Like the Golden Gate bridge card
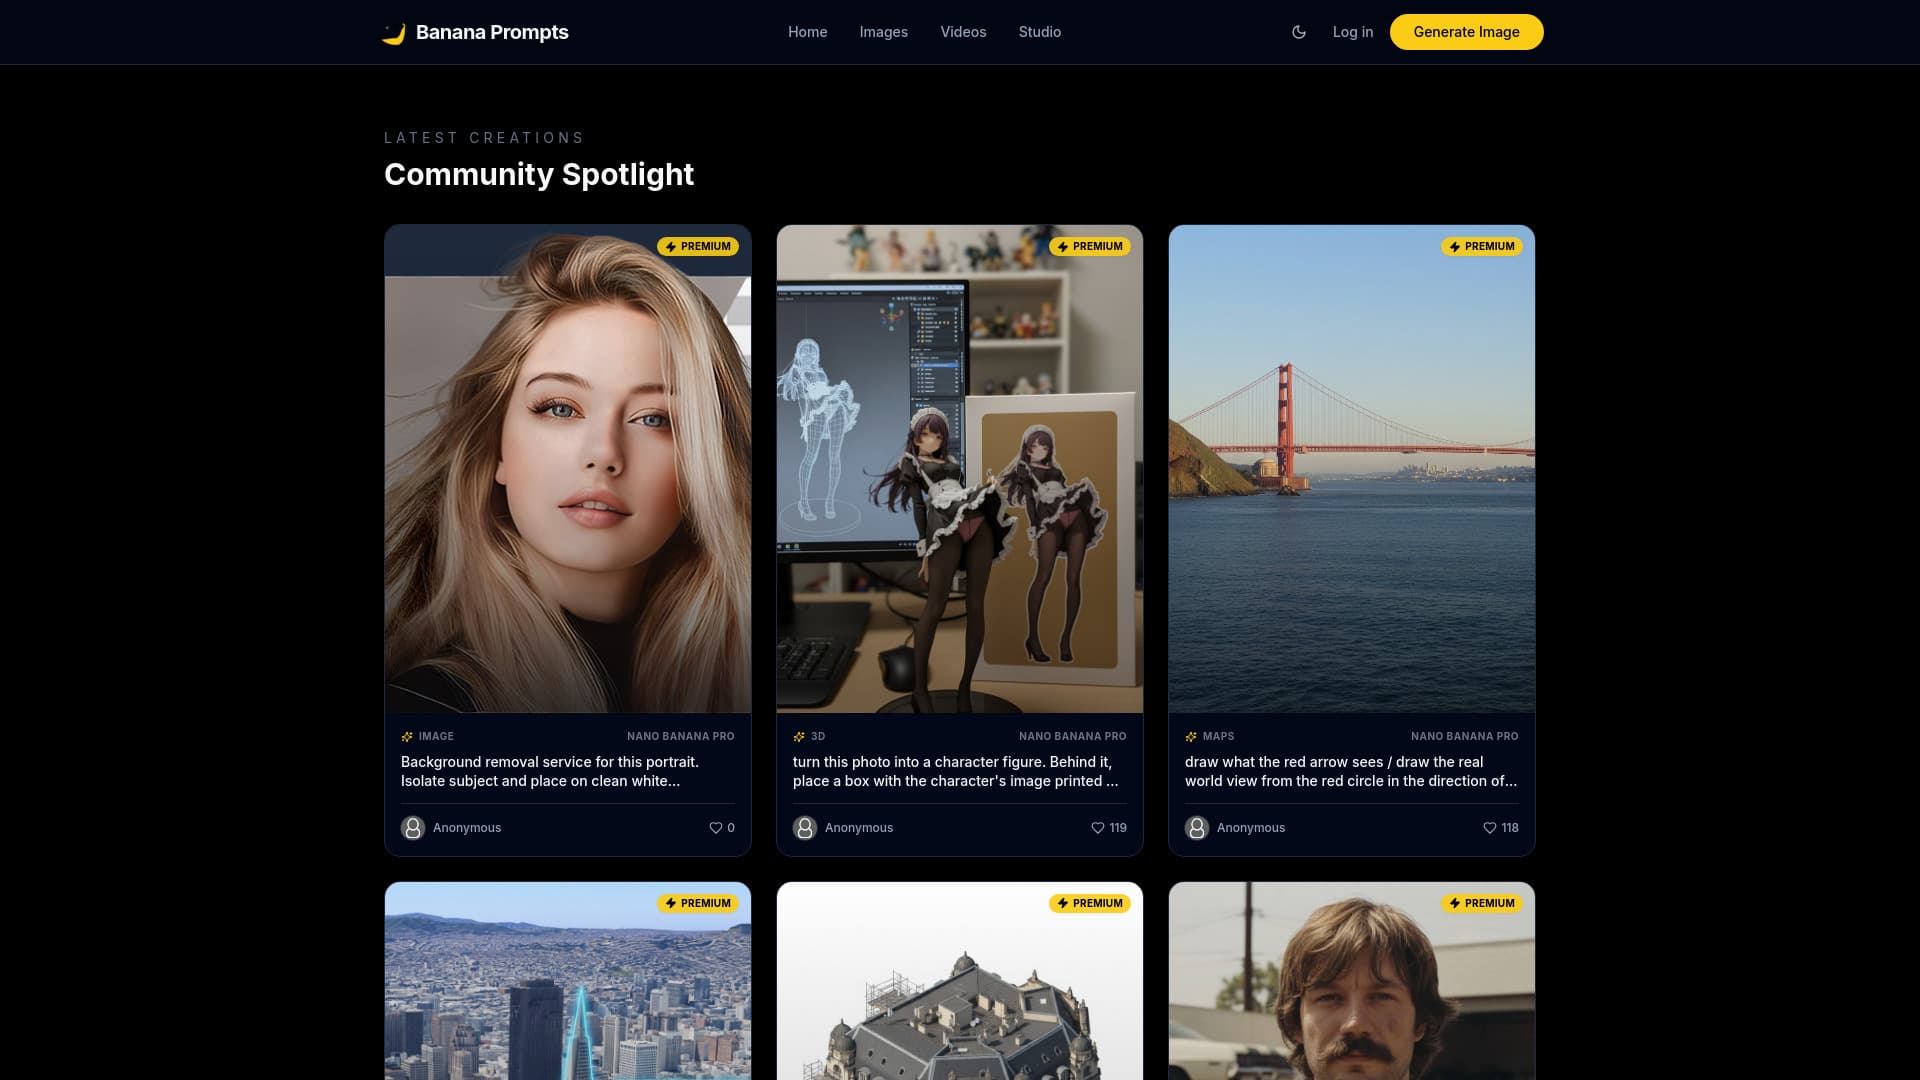The image size is (1920, 1080). (1489, 828)
